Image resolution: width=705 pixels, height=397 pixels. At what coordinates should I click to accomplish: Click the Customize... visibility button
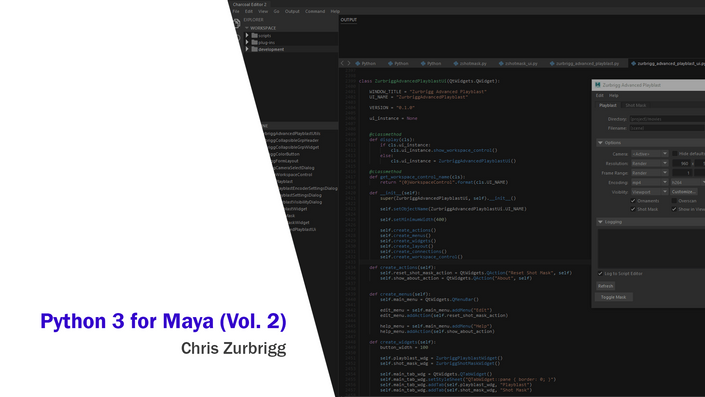click(684, 192)
